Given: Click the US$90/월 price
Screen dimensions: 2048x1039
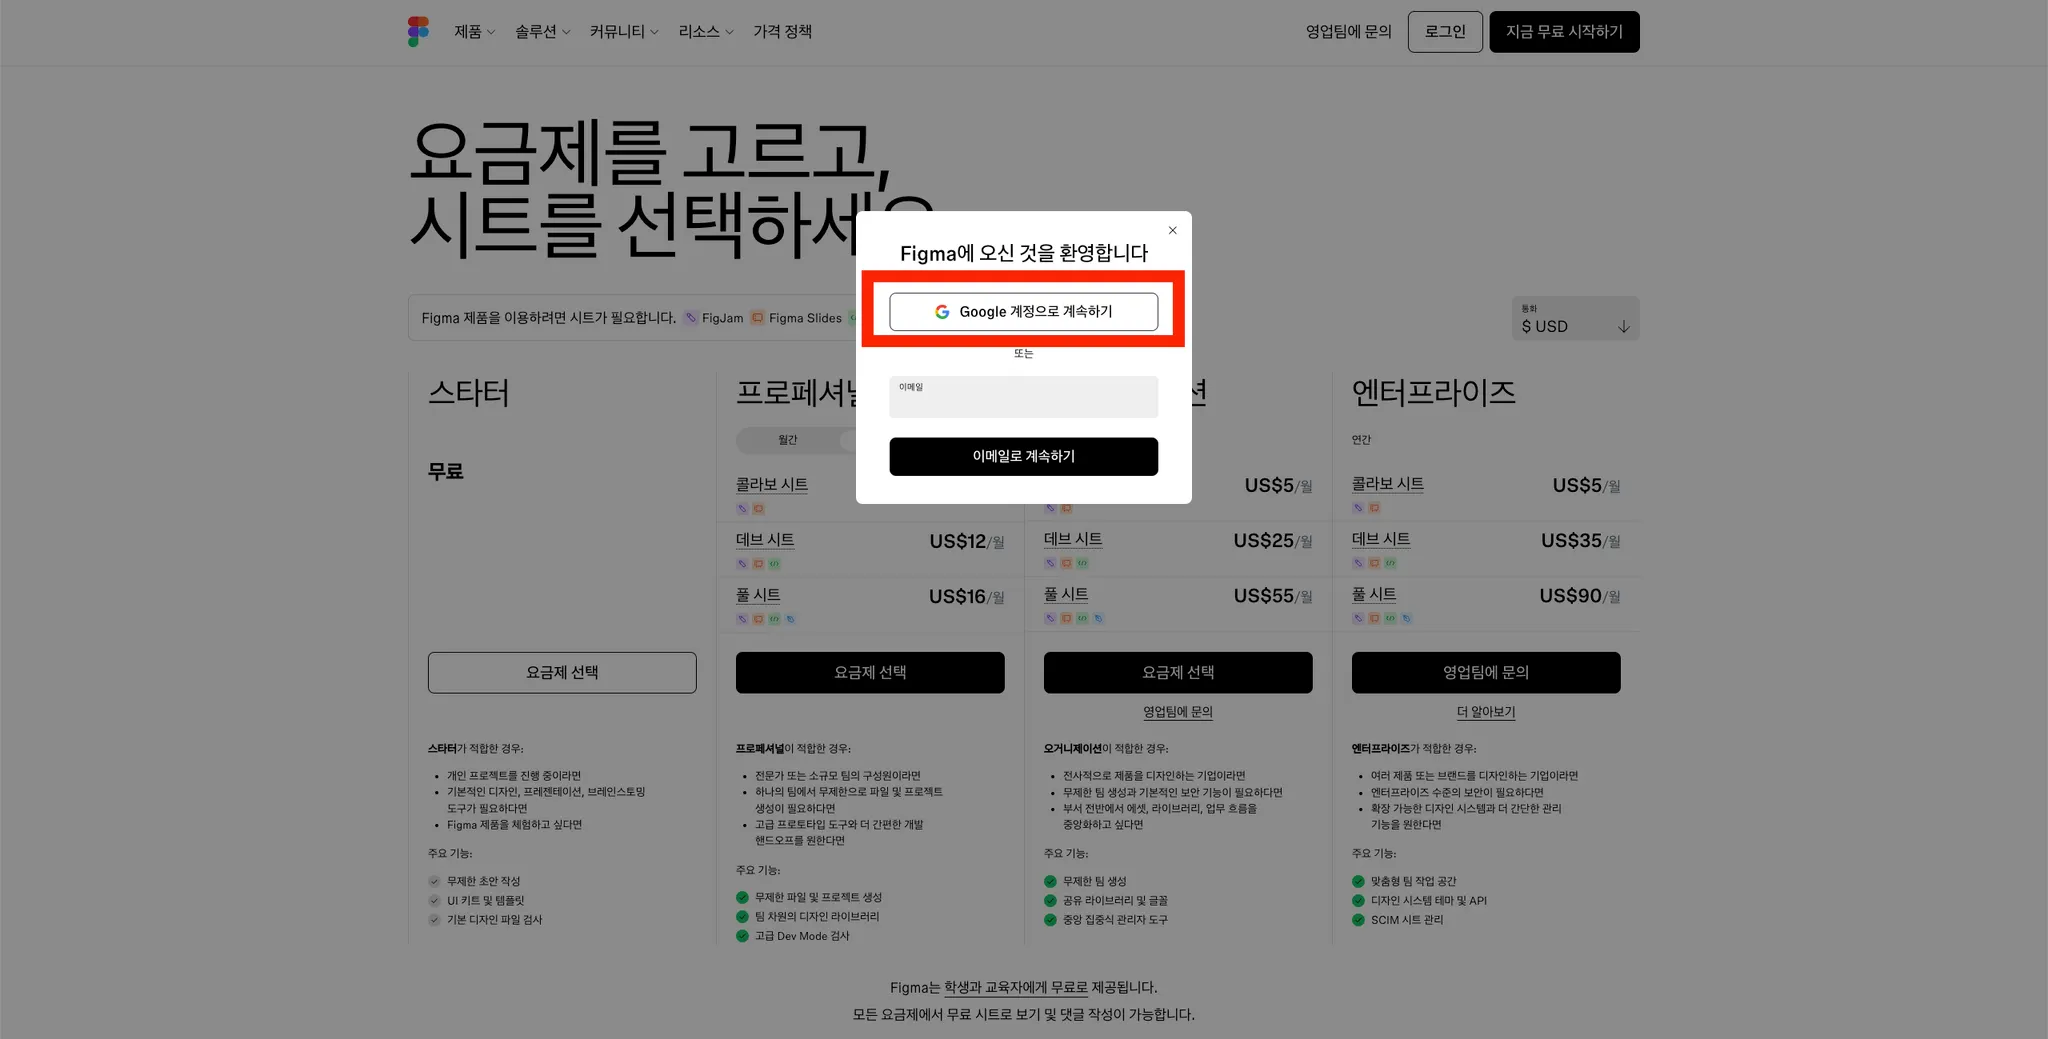Looking at the screenshot, I should (x=1580, y=595).
